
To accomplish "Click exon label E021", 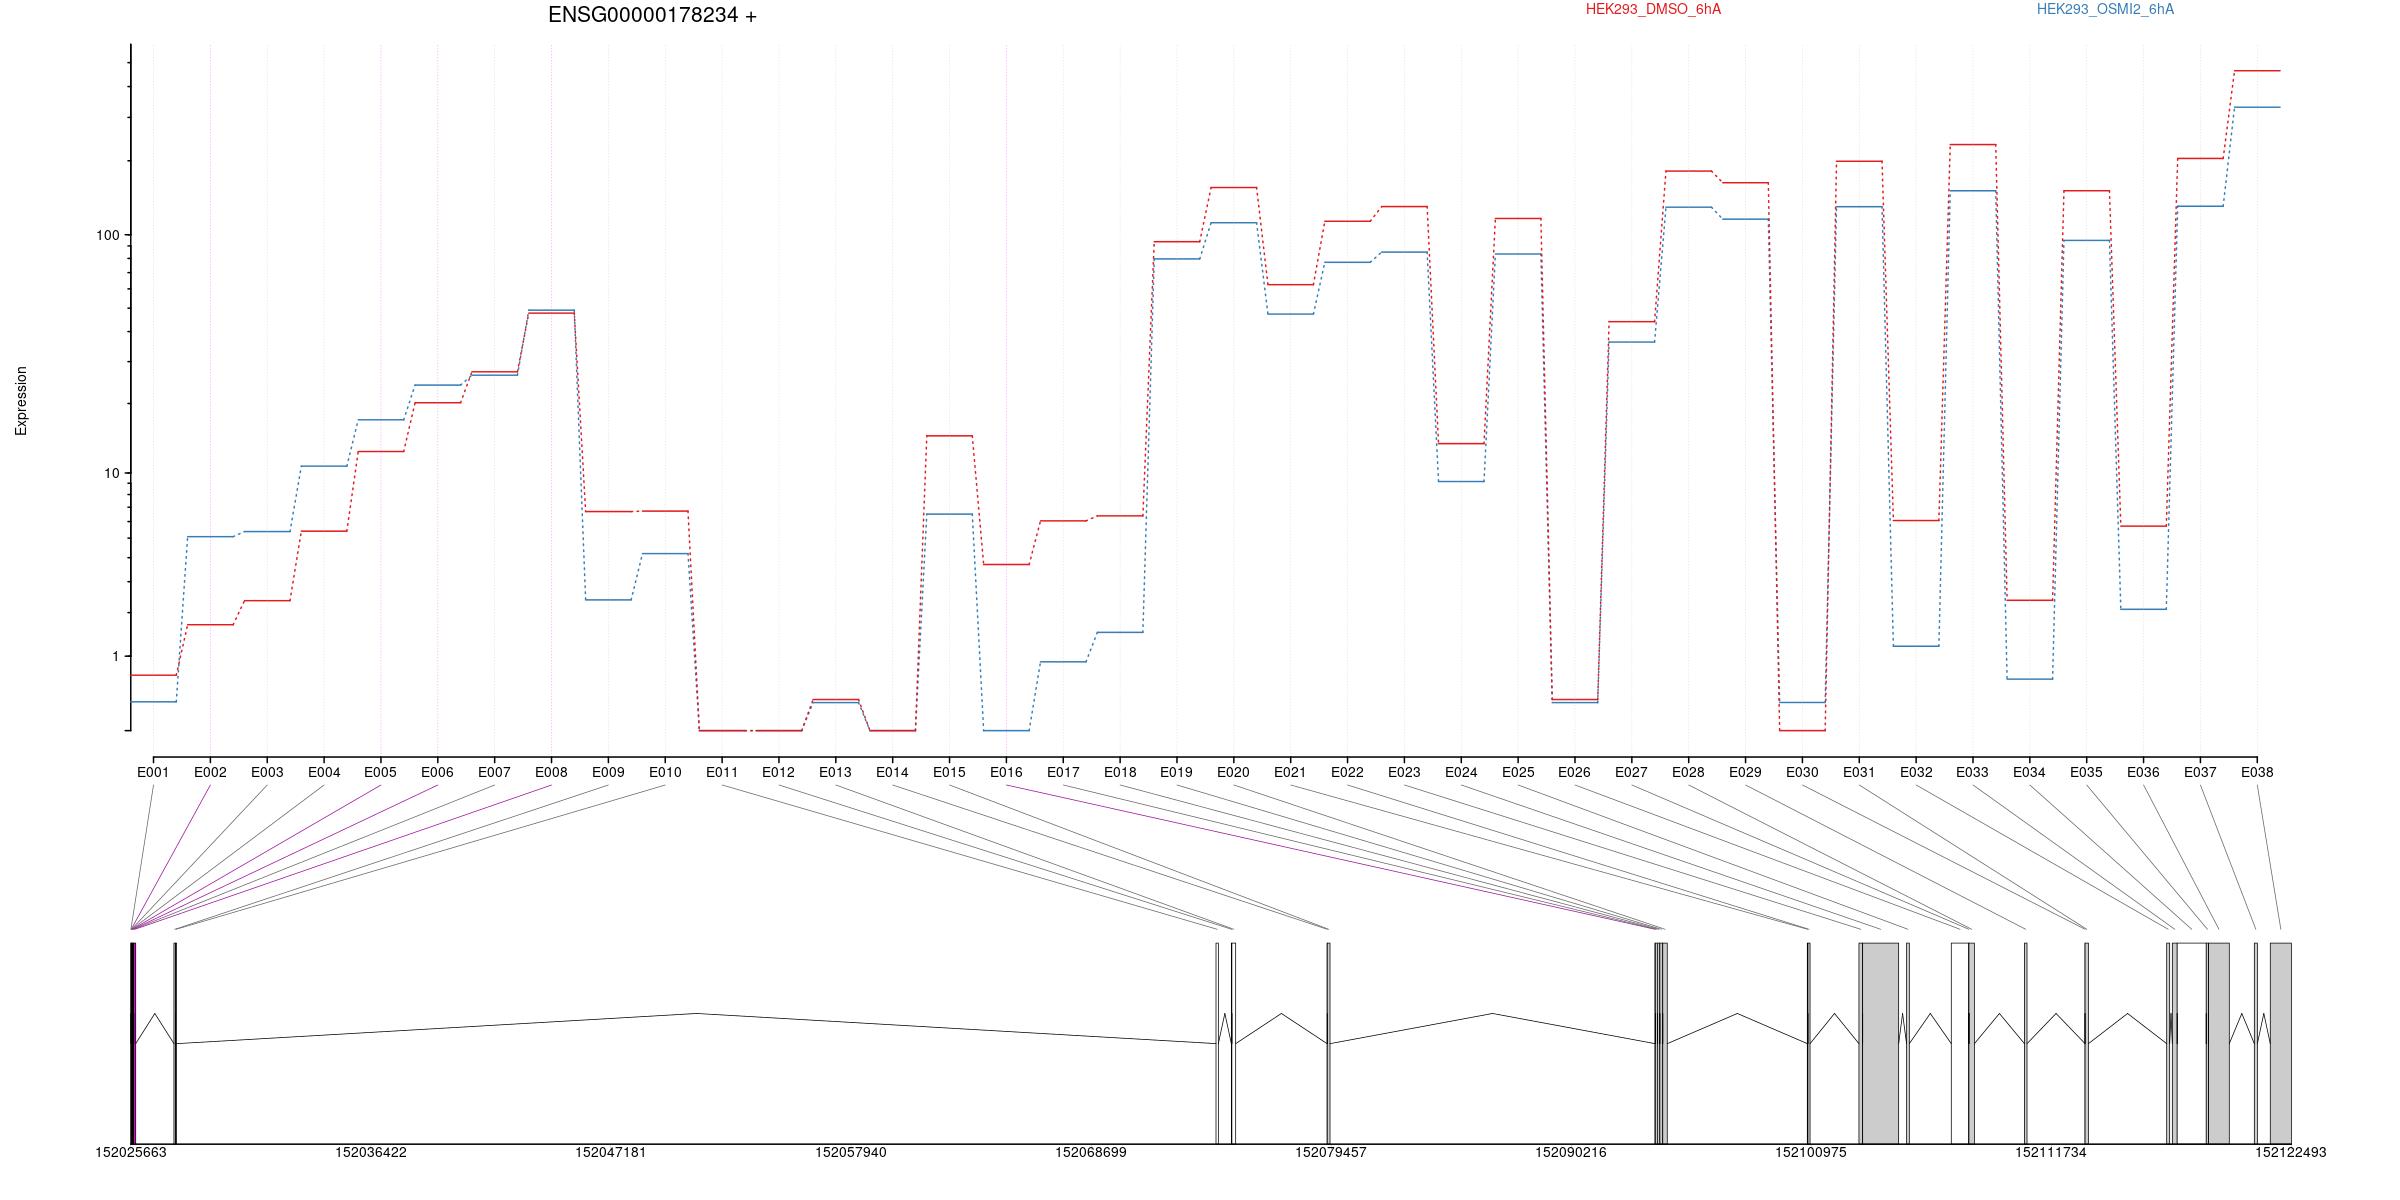I will [x=1290, y=772].
